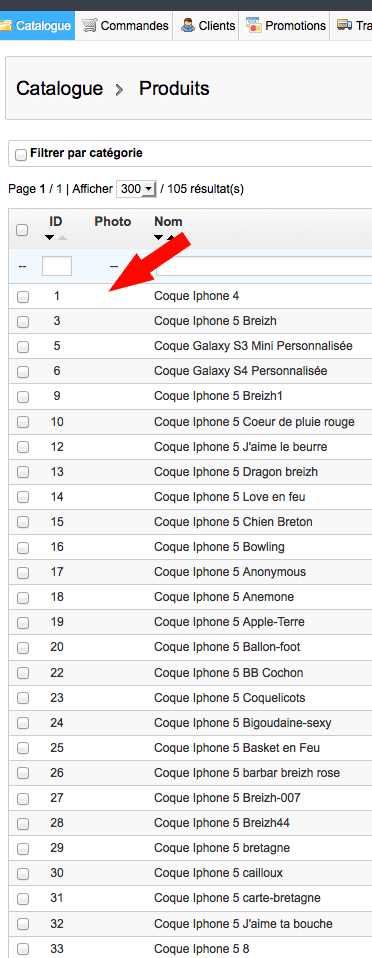Click the Catalogue folder icon

(x=5, y=26)
